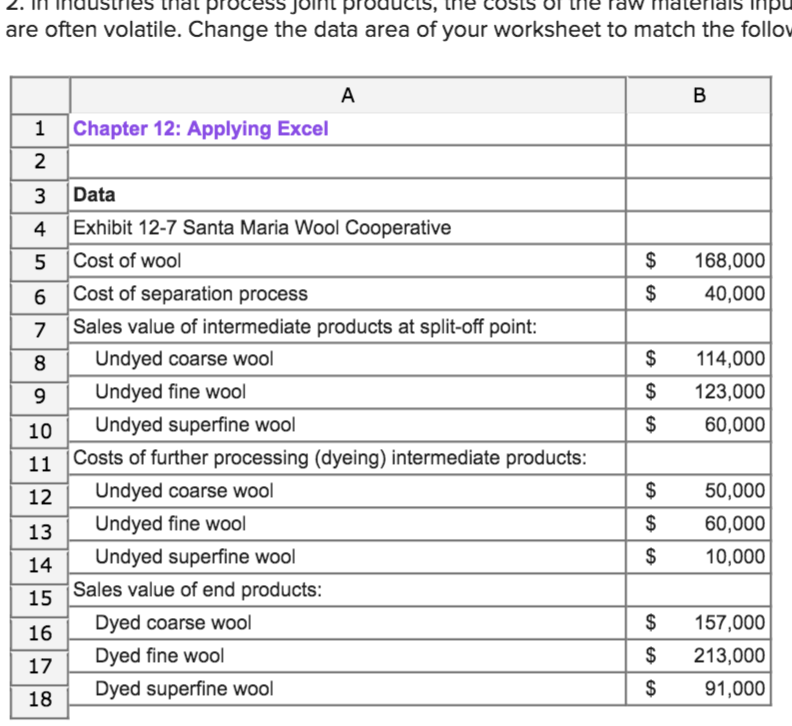Click the "Dyed fine wool" cell
The width and height of the screenshot is (792, 726).
pos(348,656)
